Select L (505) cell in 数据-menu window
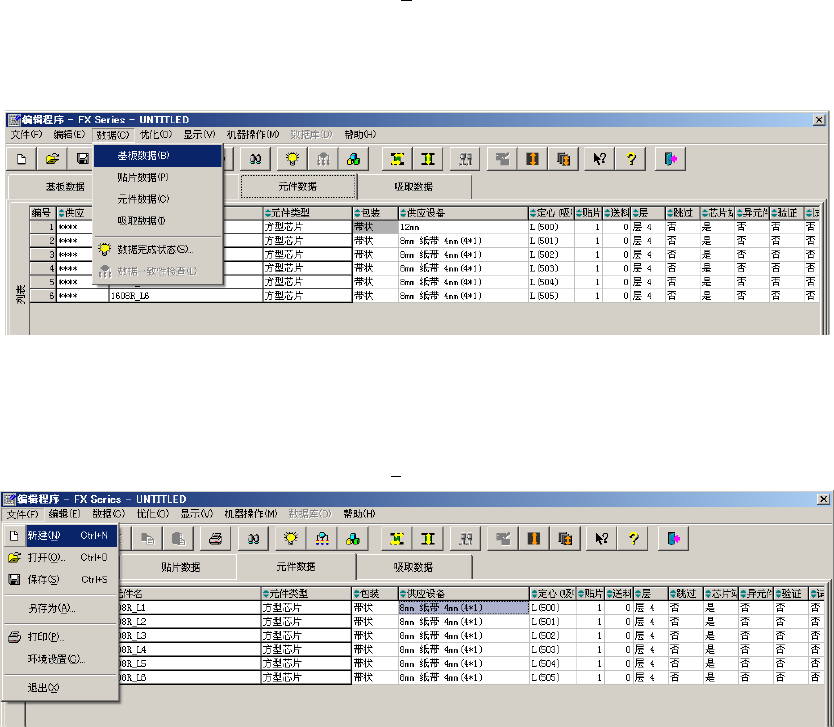Viewport: 834px width, 727px height. click(x=551, y=296)
